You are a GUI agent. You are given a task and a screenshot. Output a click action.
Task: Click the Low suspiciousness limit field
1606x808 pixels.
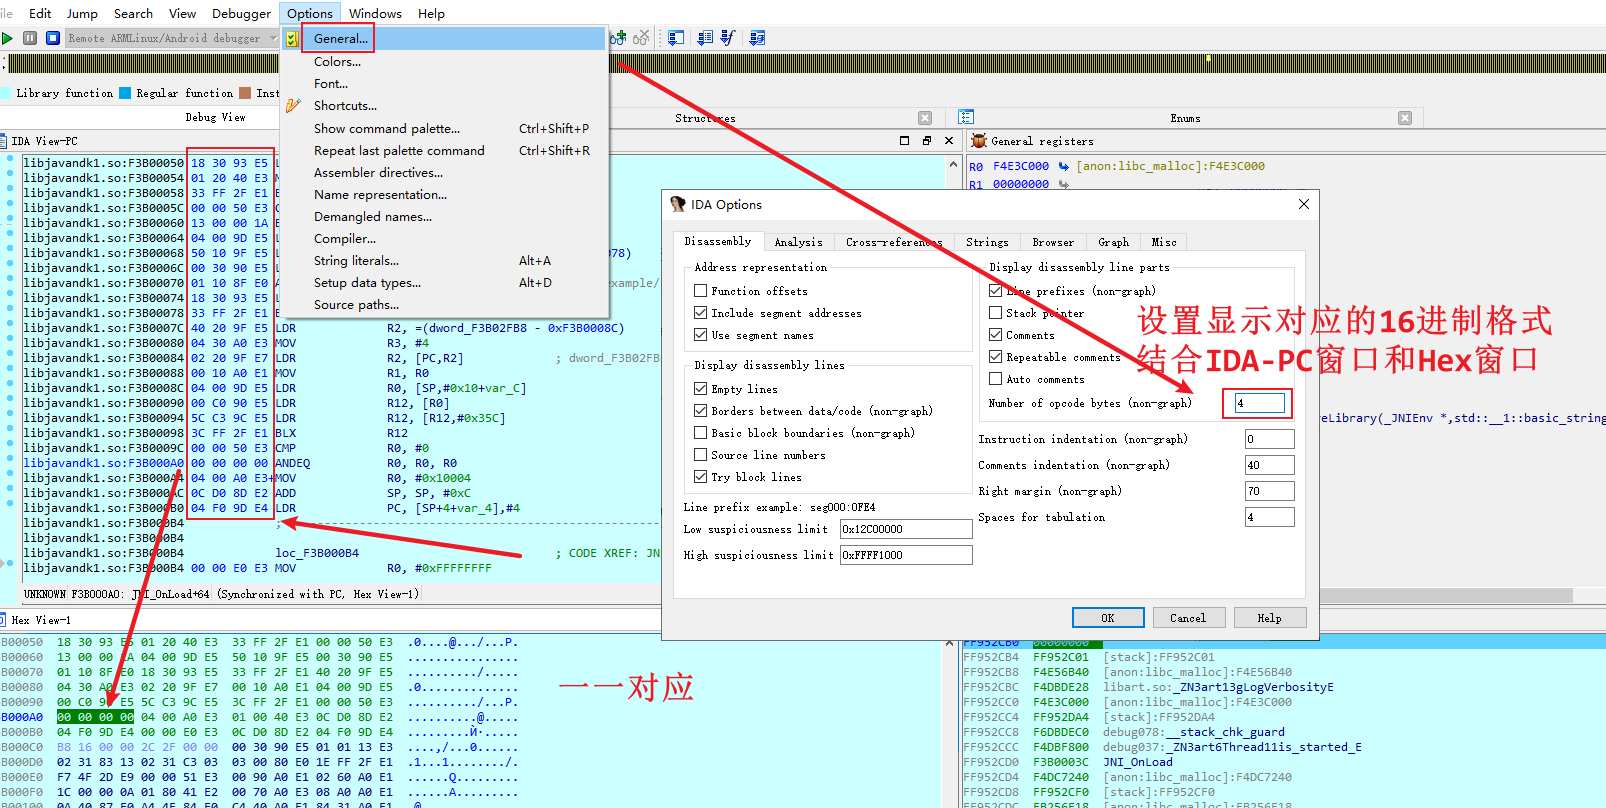click(x=906, y=529)
